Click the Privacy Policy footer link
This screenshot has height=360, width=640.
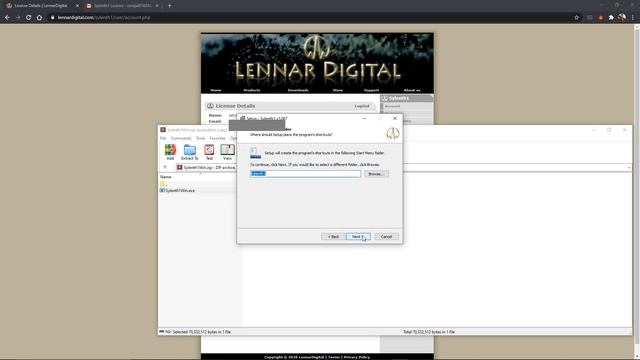pos(357,357)
